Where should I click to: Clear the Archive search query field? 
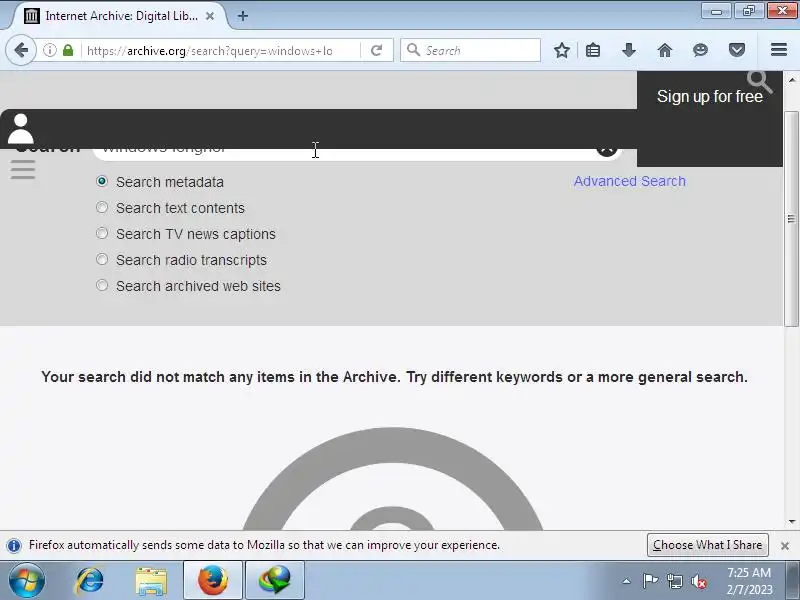606,151
